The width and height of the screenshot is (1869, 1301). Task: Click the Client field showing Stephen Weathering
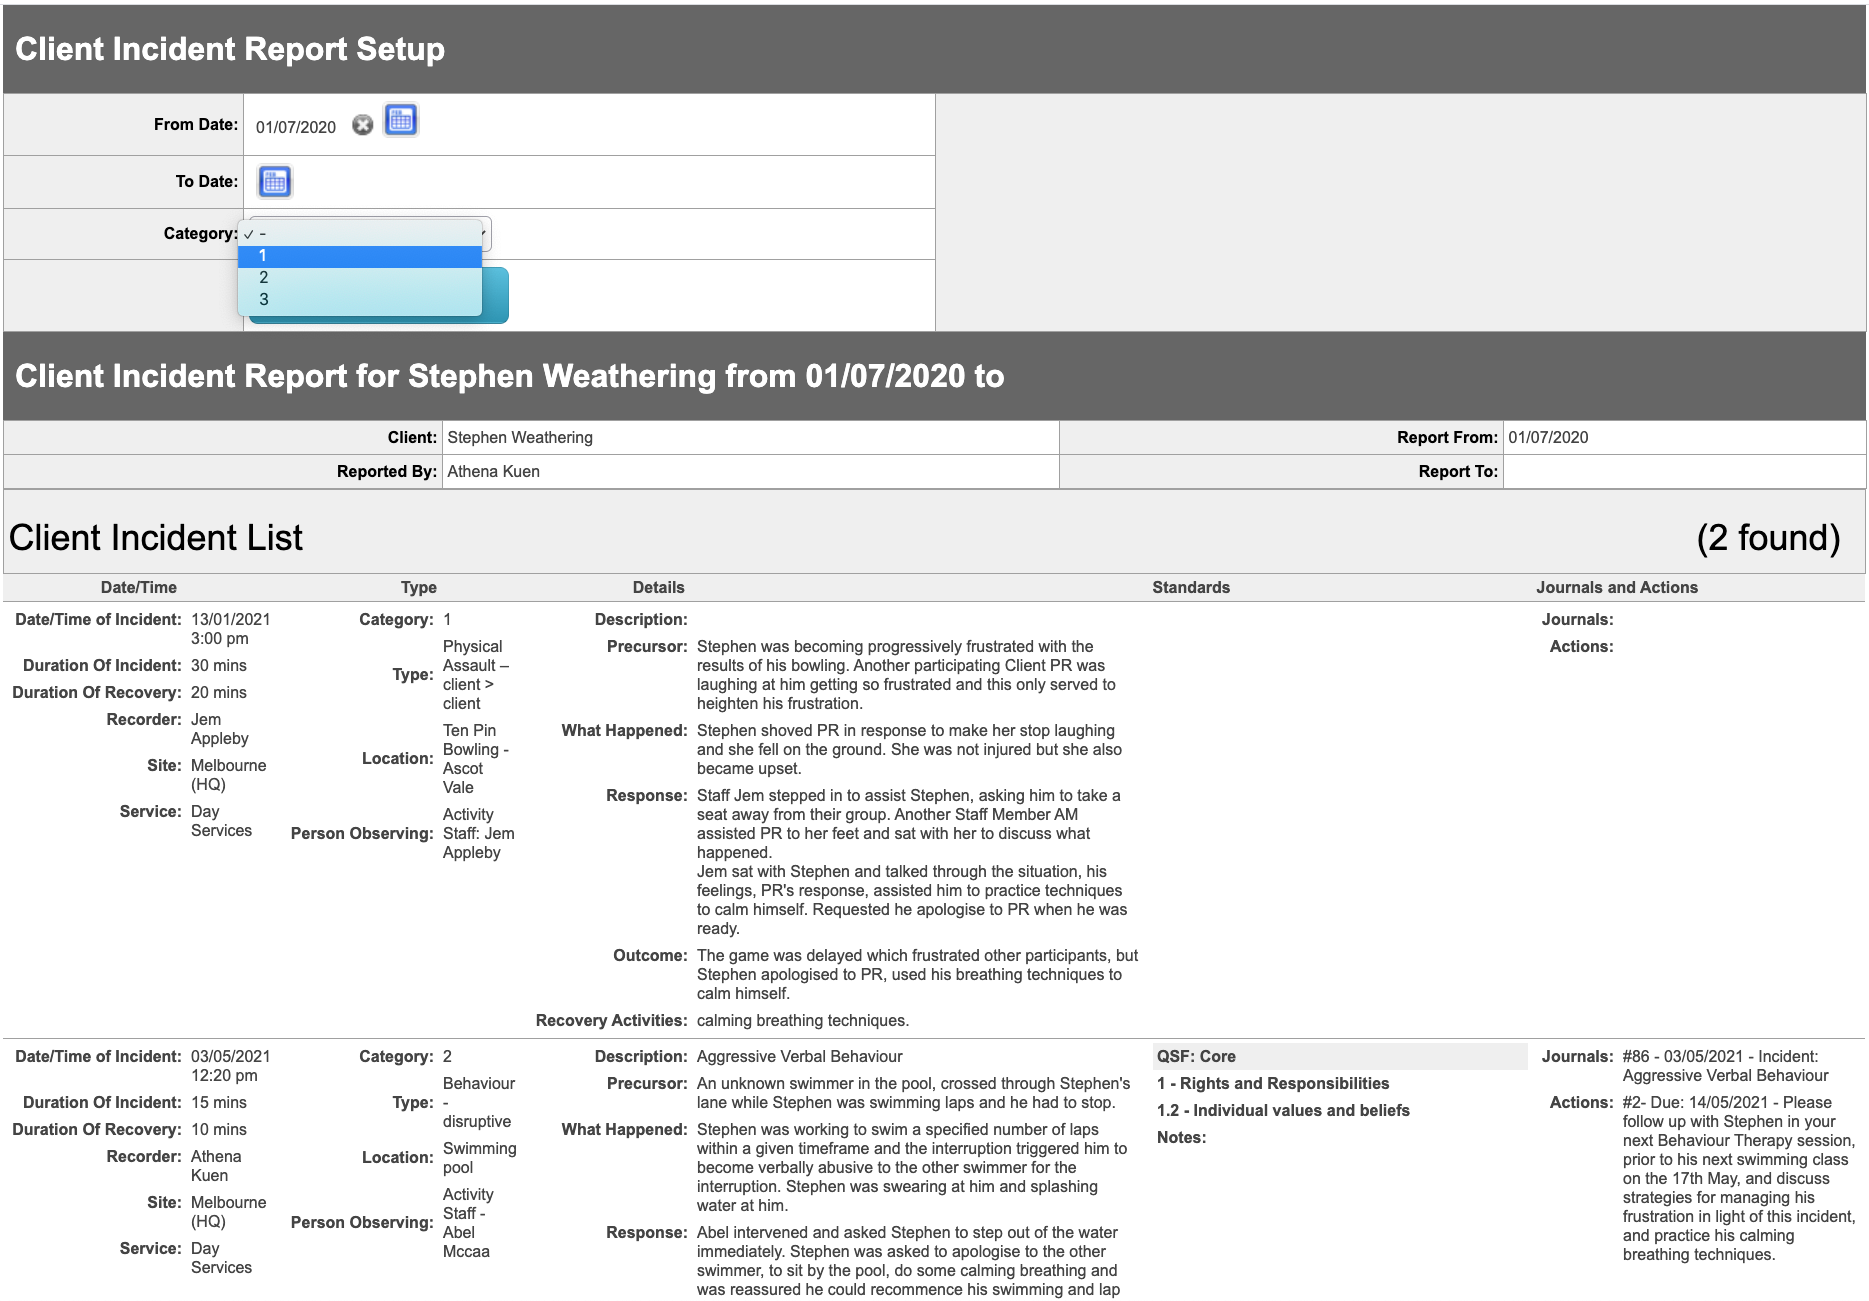[x=750, y=437]
